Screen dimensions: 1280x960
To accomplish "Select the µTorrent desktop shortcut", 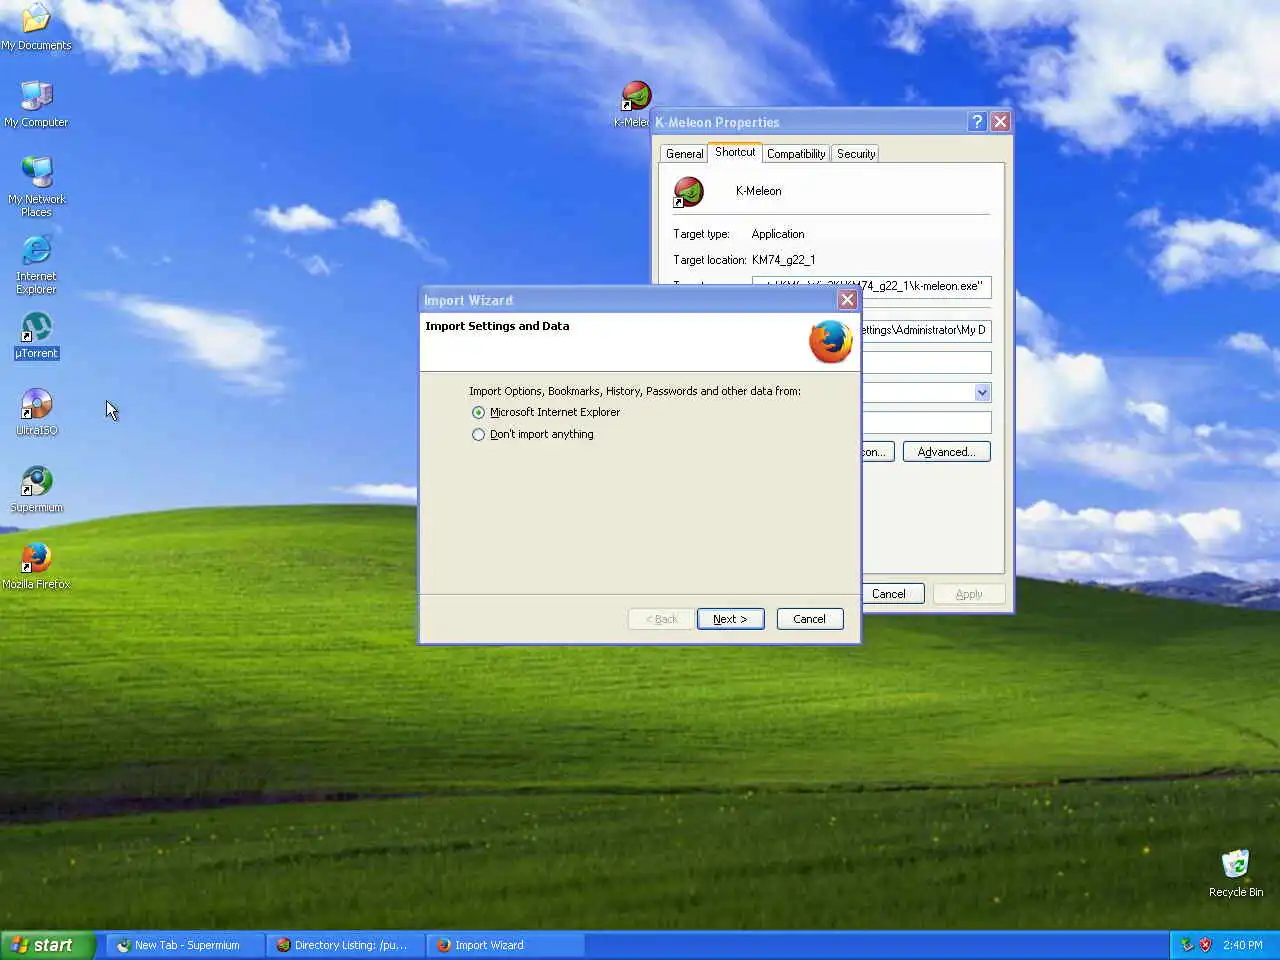I will click(x=36, y=335).
